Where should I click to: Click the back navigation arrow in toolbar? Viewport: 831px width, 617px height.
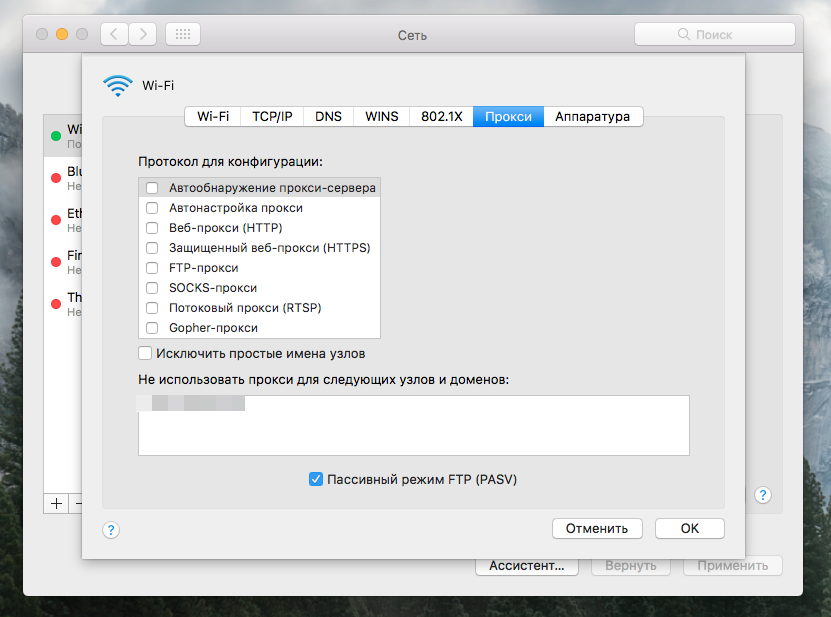114,34
